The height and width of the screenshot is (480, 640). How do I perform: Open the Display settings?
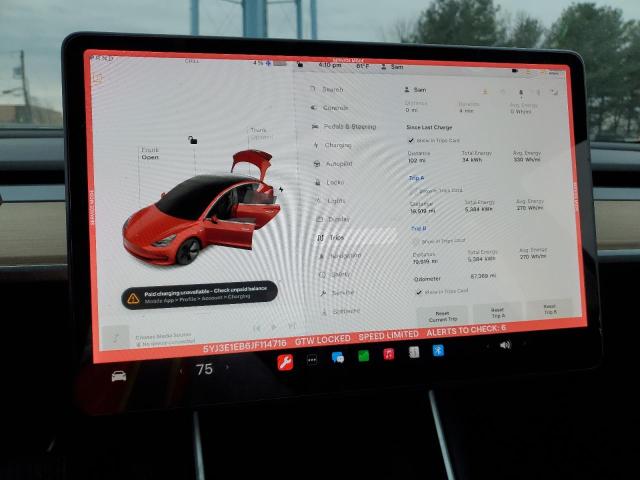click(334, 219)
